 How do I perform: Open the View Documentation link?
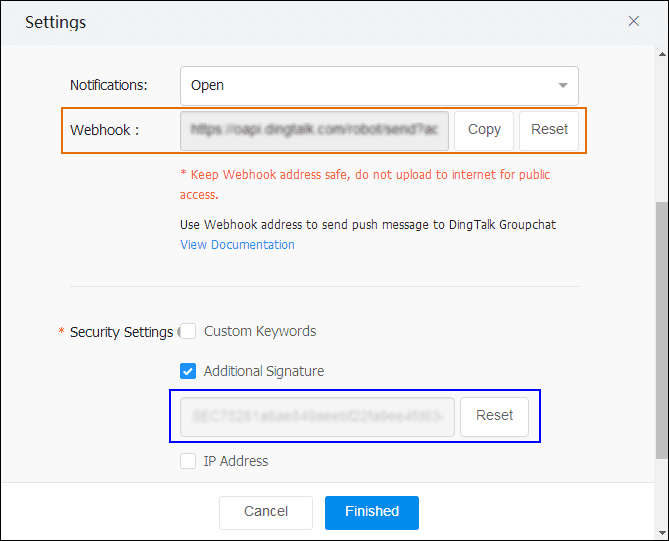[x=237, y=245]
